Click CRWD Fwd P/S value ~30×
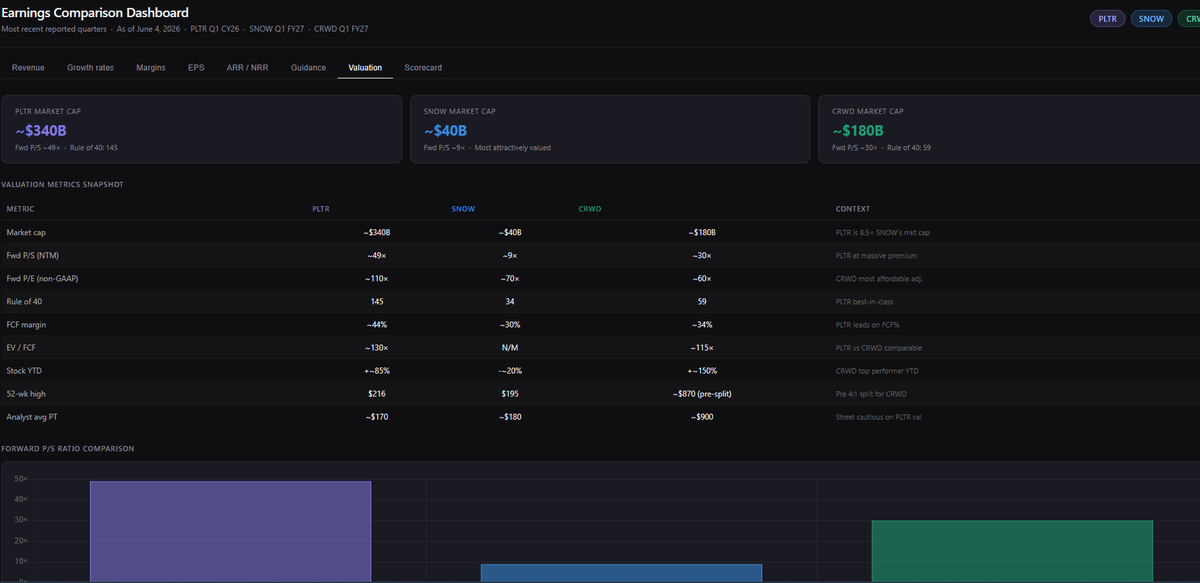The width and height of the screenshot is (1200, 583). (702, 255)
